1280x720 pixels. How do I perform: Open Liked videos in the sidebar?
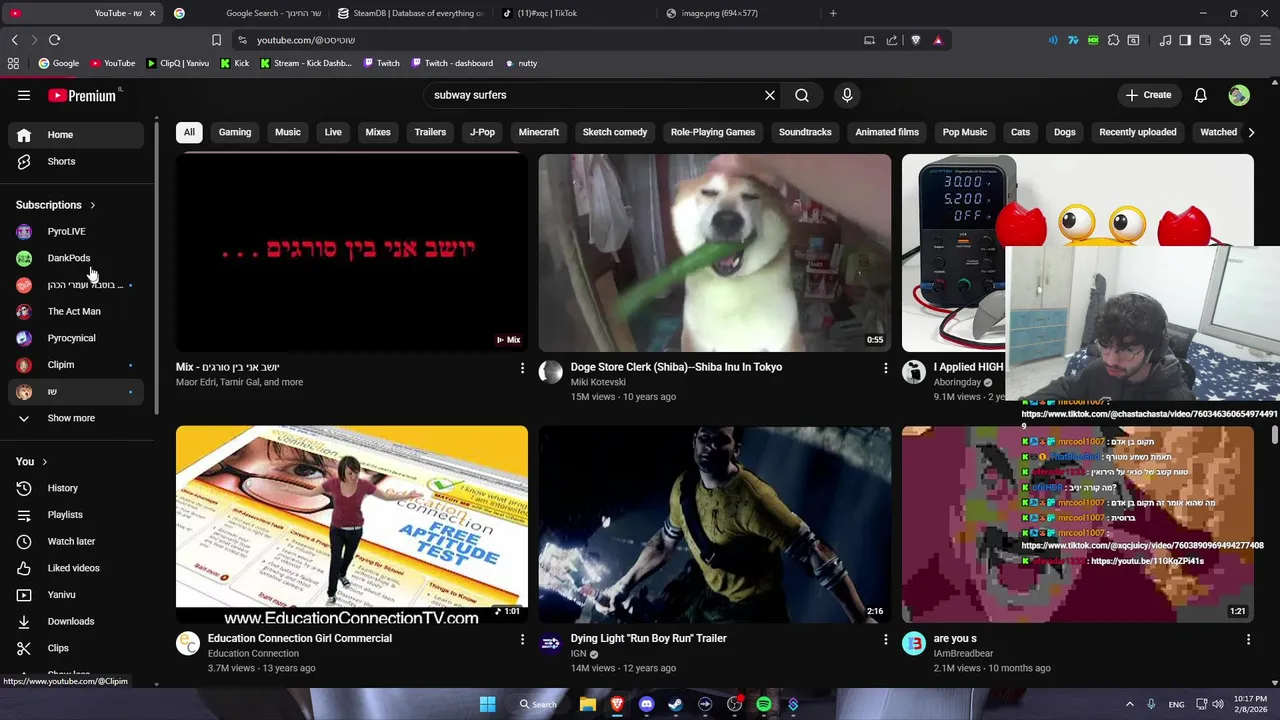coord(76,568)
